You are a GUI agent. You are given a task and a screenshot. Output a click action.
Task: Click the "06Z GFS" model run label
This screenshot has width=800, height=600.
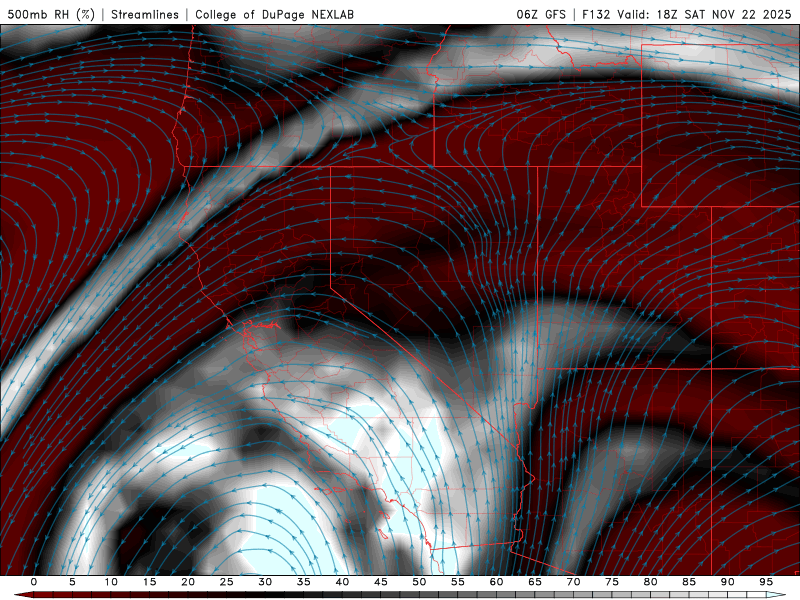pos(541,14)
